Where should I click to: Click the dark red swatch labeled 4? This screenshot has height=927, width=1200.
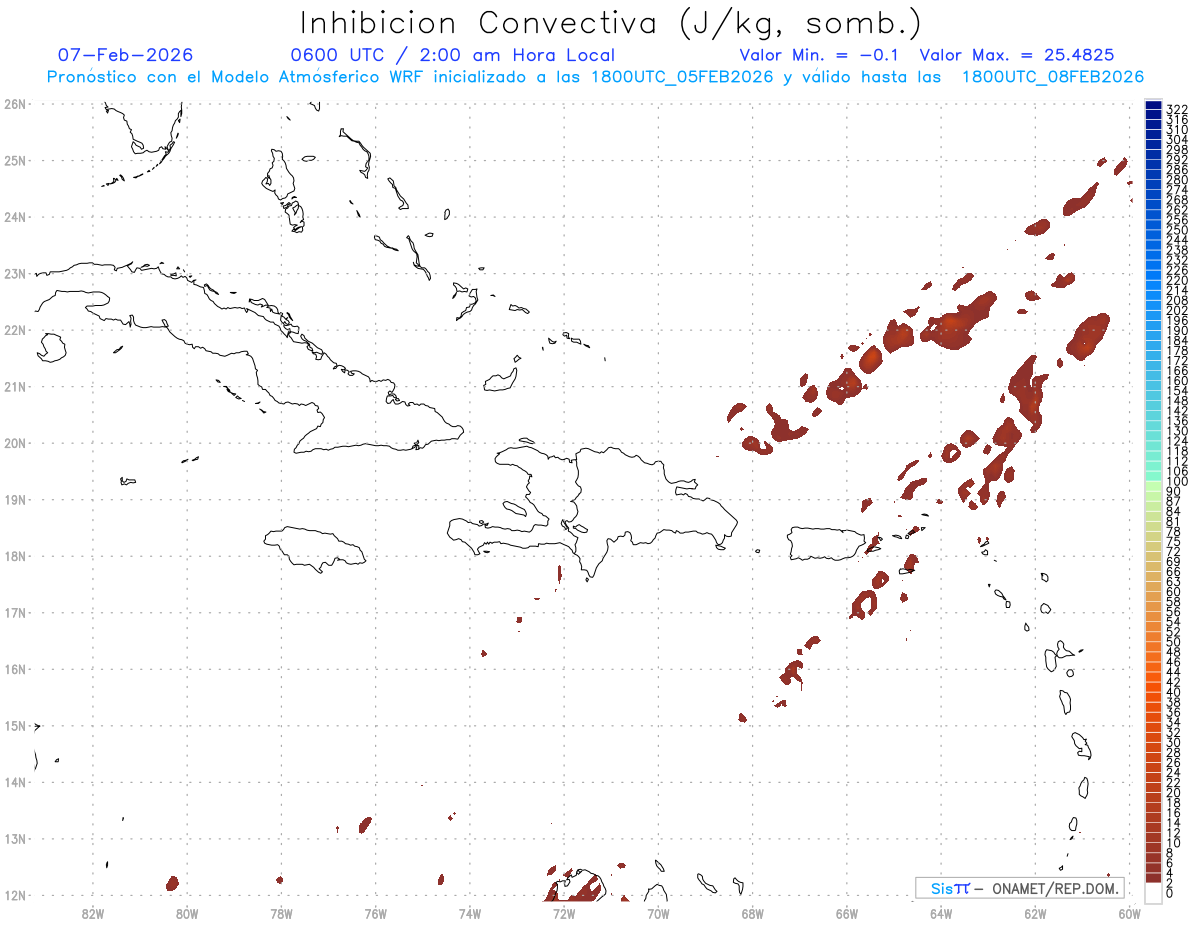click(x=1154, y=868)
